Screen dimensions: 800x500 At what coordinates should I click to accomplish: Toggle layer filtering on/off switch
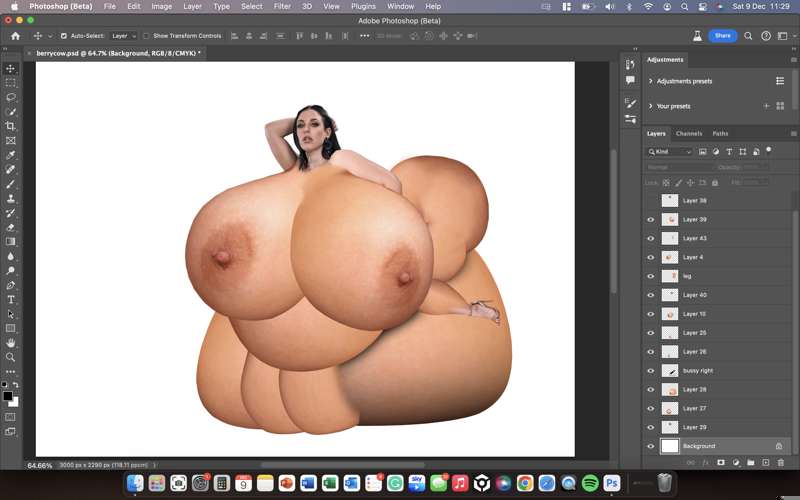pyautogui.click(x=769, y=151)
